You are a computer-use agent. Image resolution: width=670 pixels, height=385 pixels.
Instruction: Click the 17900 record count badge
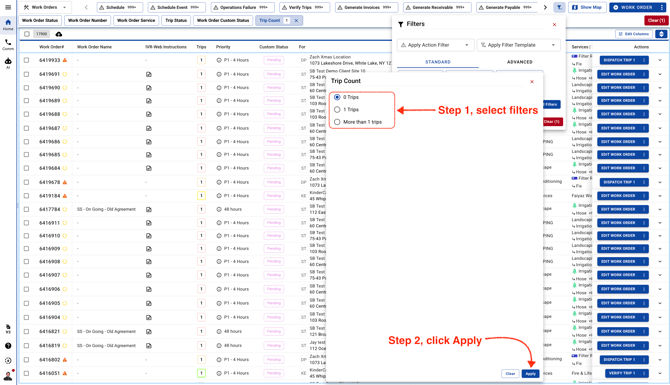coord(41,34)
